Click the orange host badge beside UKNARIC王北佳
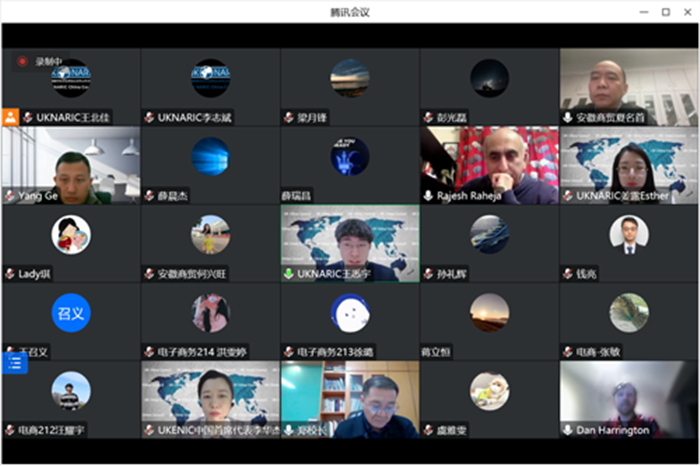The image size is (700, 466). click(x=10, y=117)
